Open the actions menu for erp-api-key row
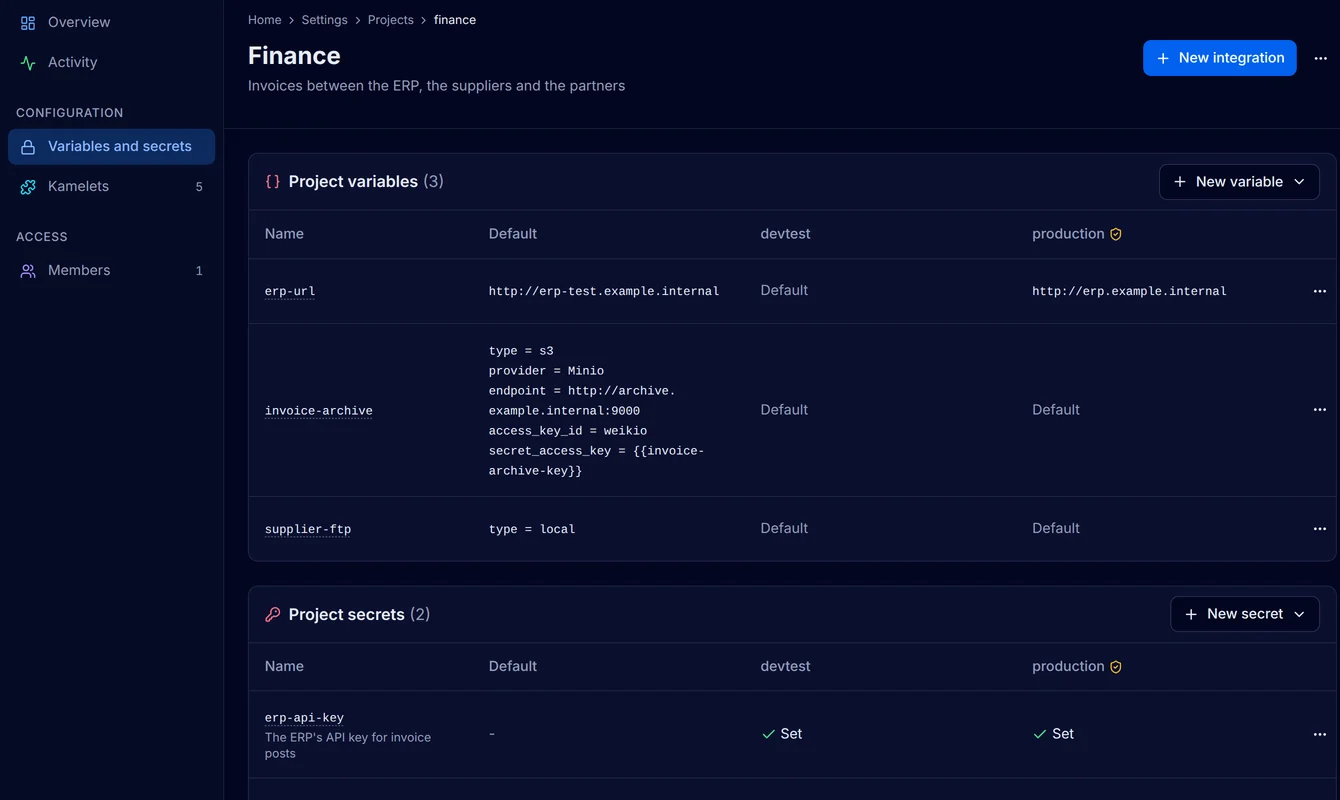This screenshot has width=1340, height=800. (x=1320, y=735)
